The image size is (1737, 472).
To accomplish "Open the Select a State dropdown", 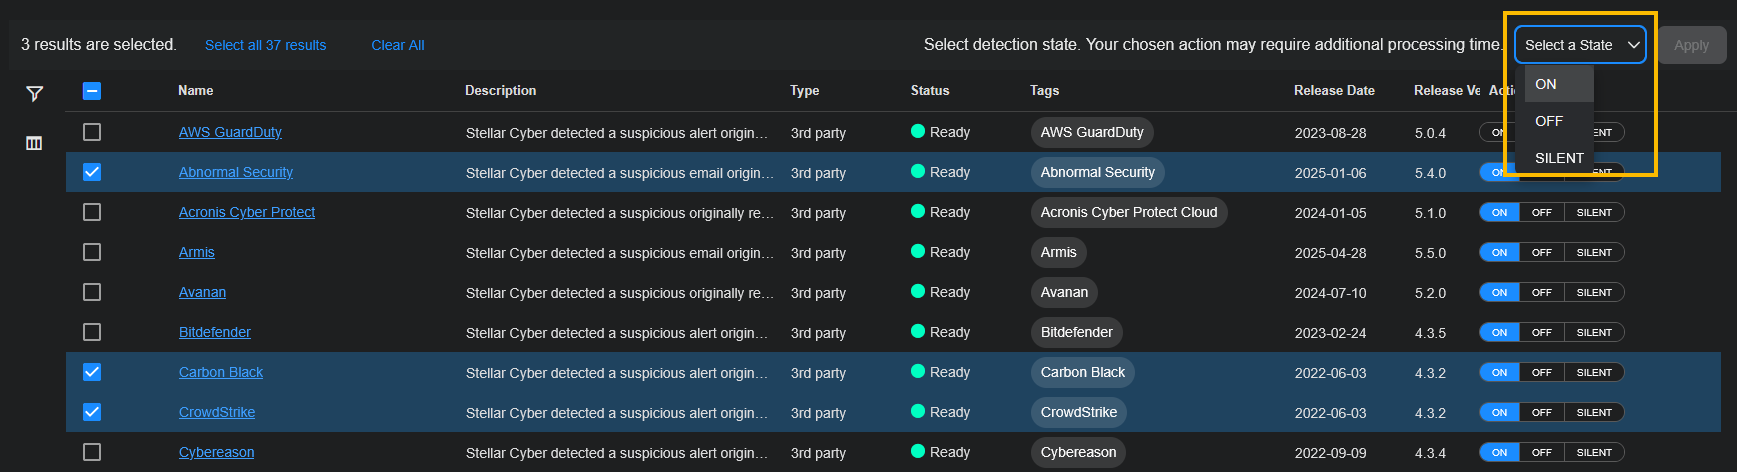I will pyautogui.click(x=1580, y=45).
